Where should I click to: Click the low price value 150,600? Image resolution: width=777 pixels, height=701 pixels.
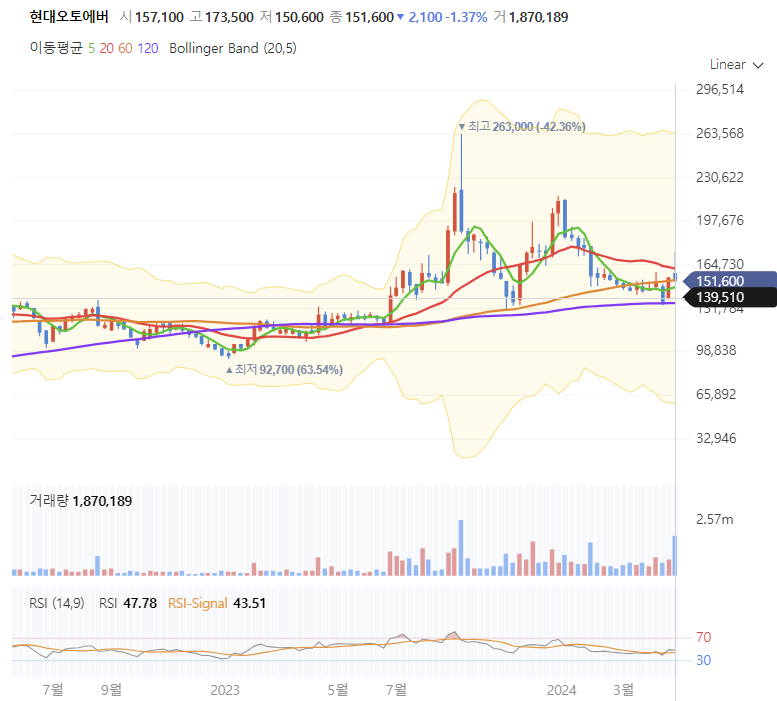[299, 17]
